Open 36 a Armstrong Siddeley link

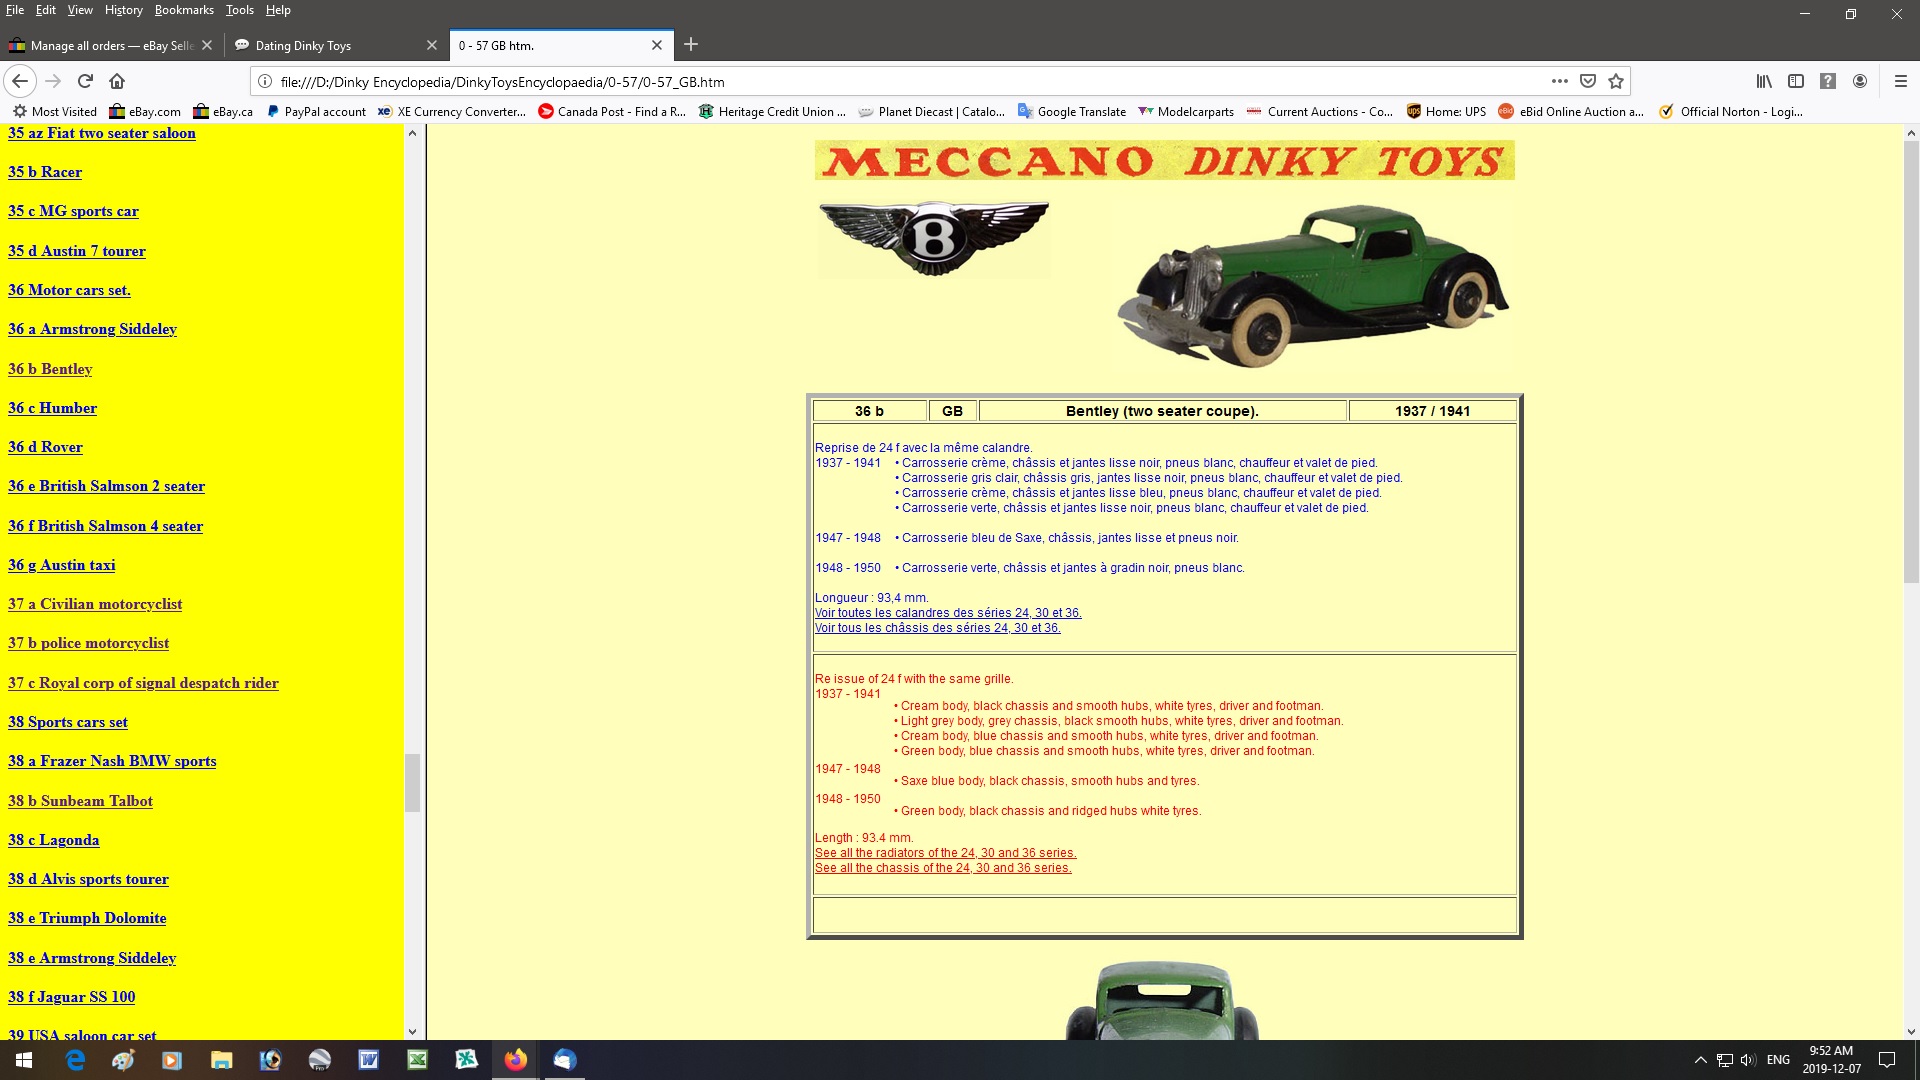point(92,329)
